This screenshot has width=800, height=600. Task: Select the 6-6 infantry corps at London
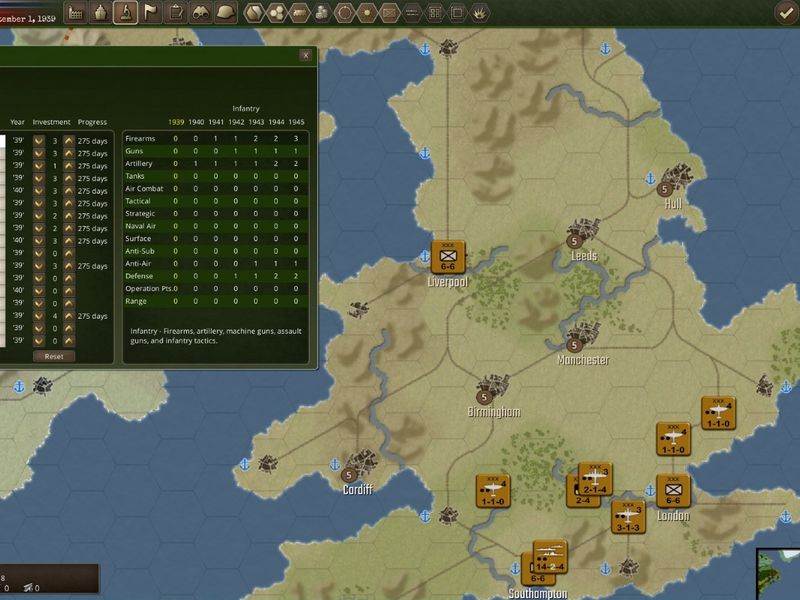coord(673,491)
